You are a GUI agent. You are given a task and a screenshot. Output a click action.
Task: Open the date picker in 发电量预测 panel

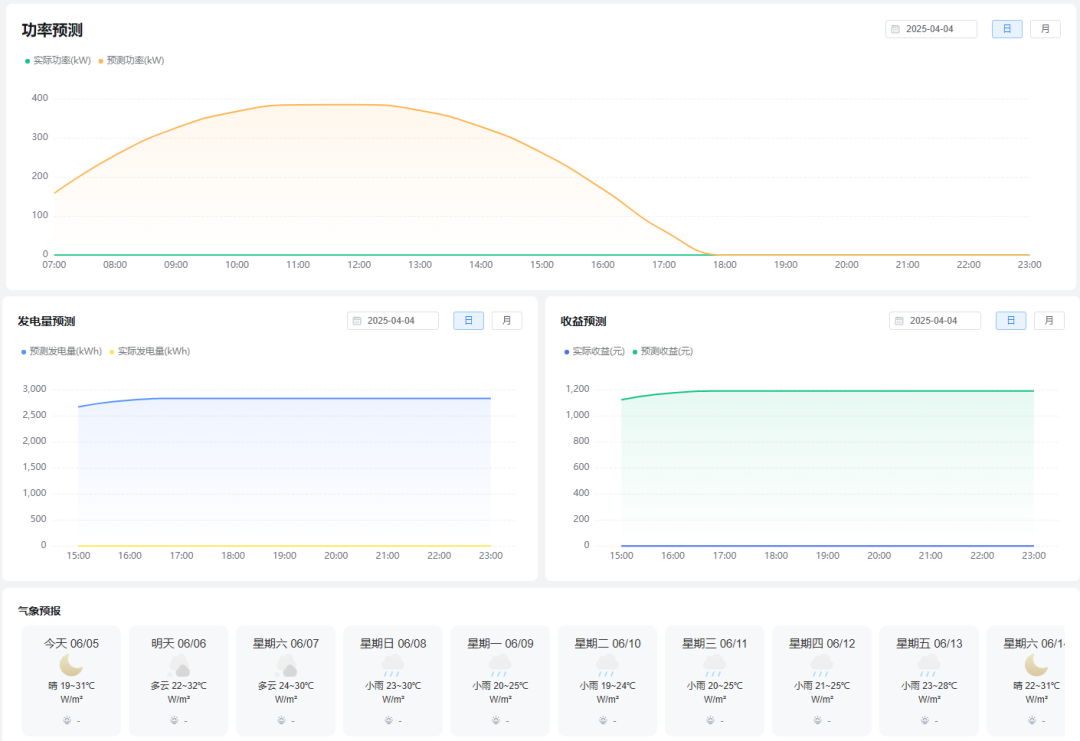393,321
